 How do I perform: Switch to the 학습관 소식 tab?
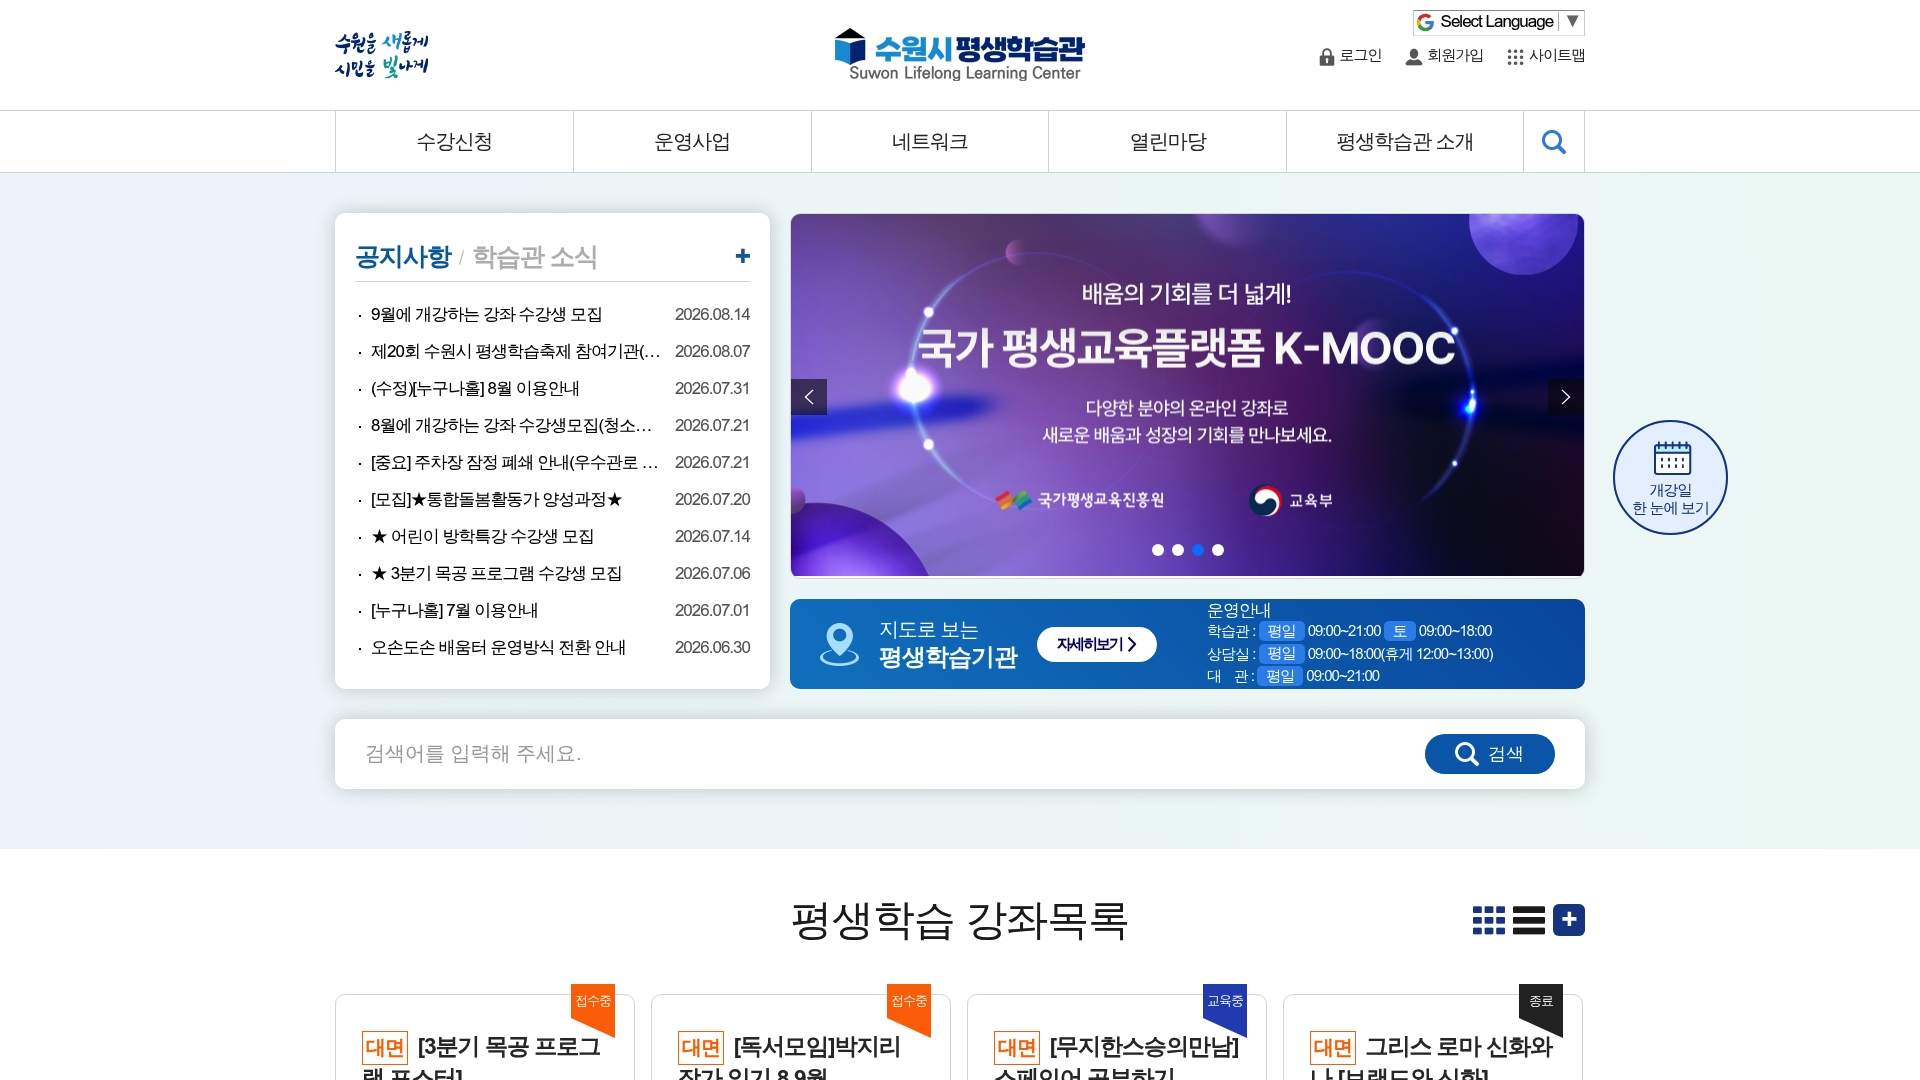(x=535, y=257)
